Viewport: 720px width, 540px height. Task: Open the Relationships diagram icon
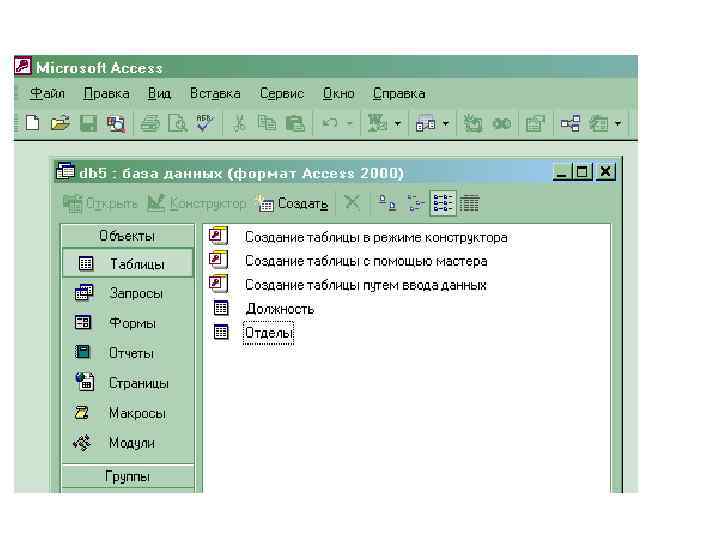570,123
